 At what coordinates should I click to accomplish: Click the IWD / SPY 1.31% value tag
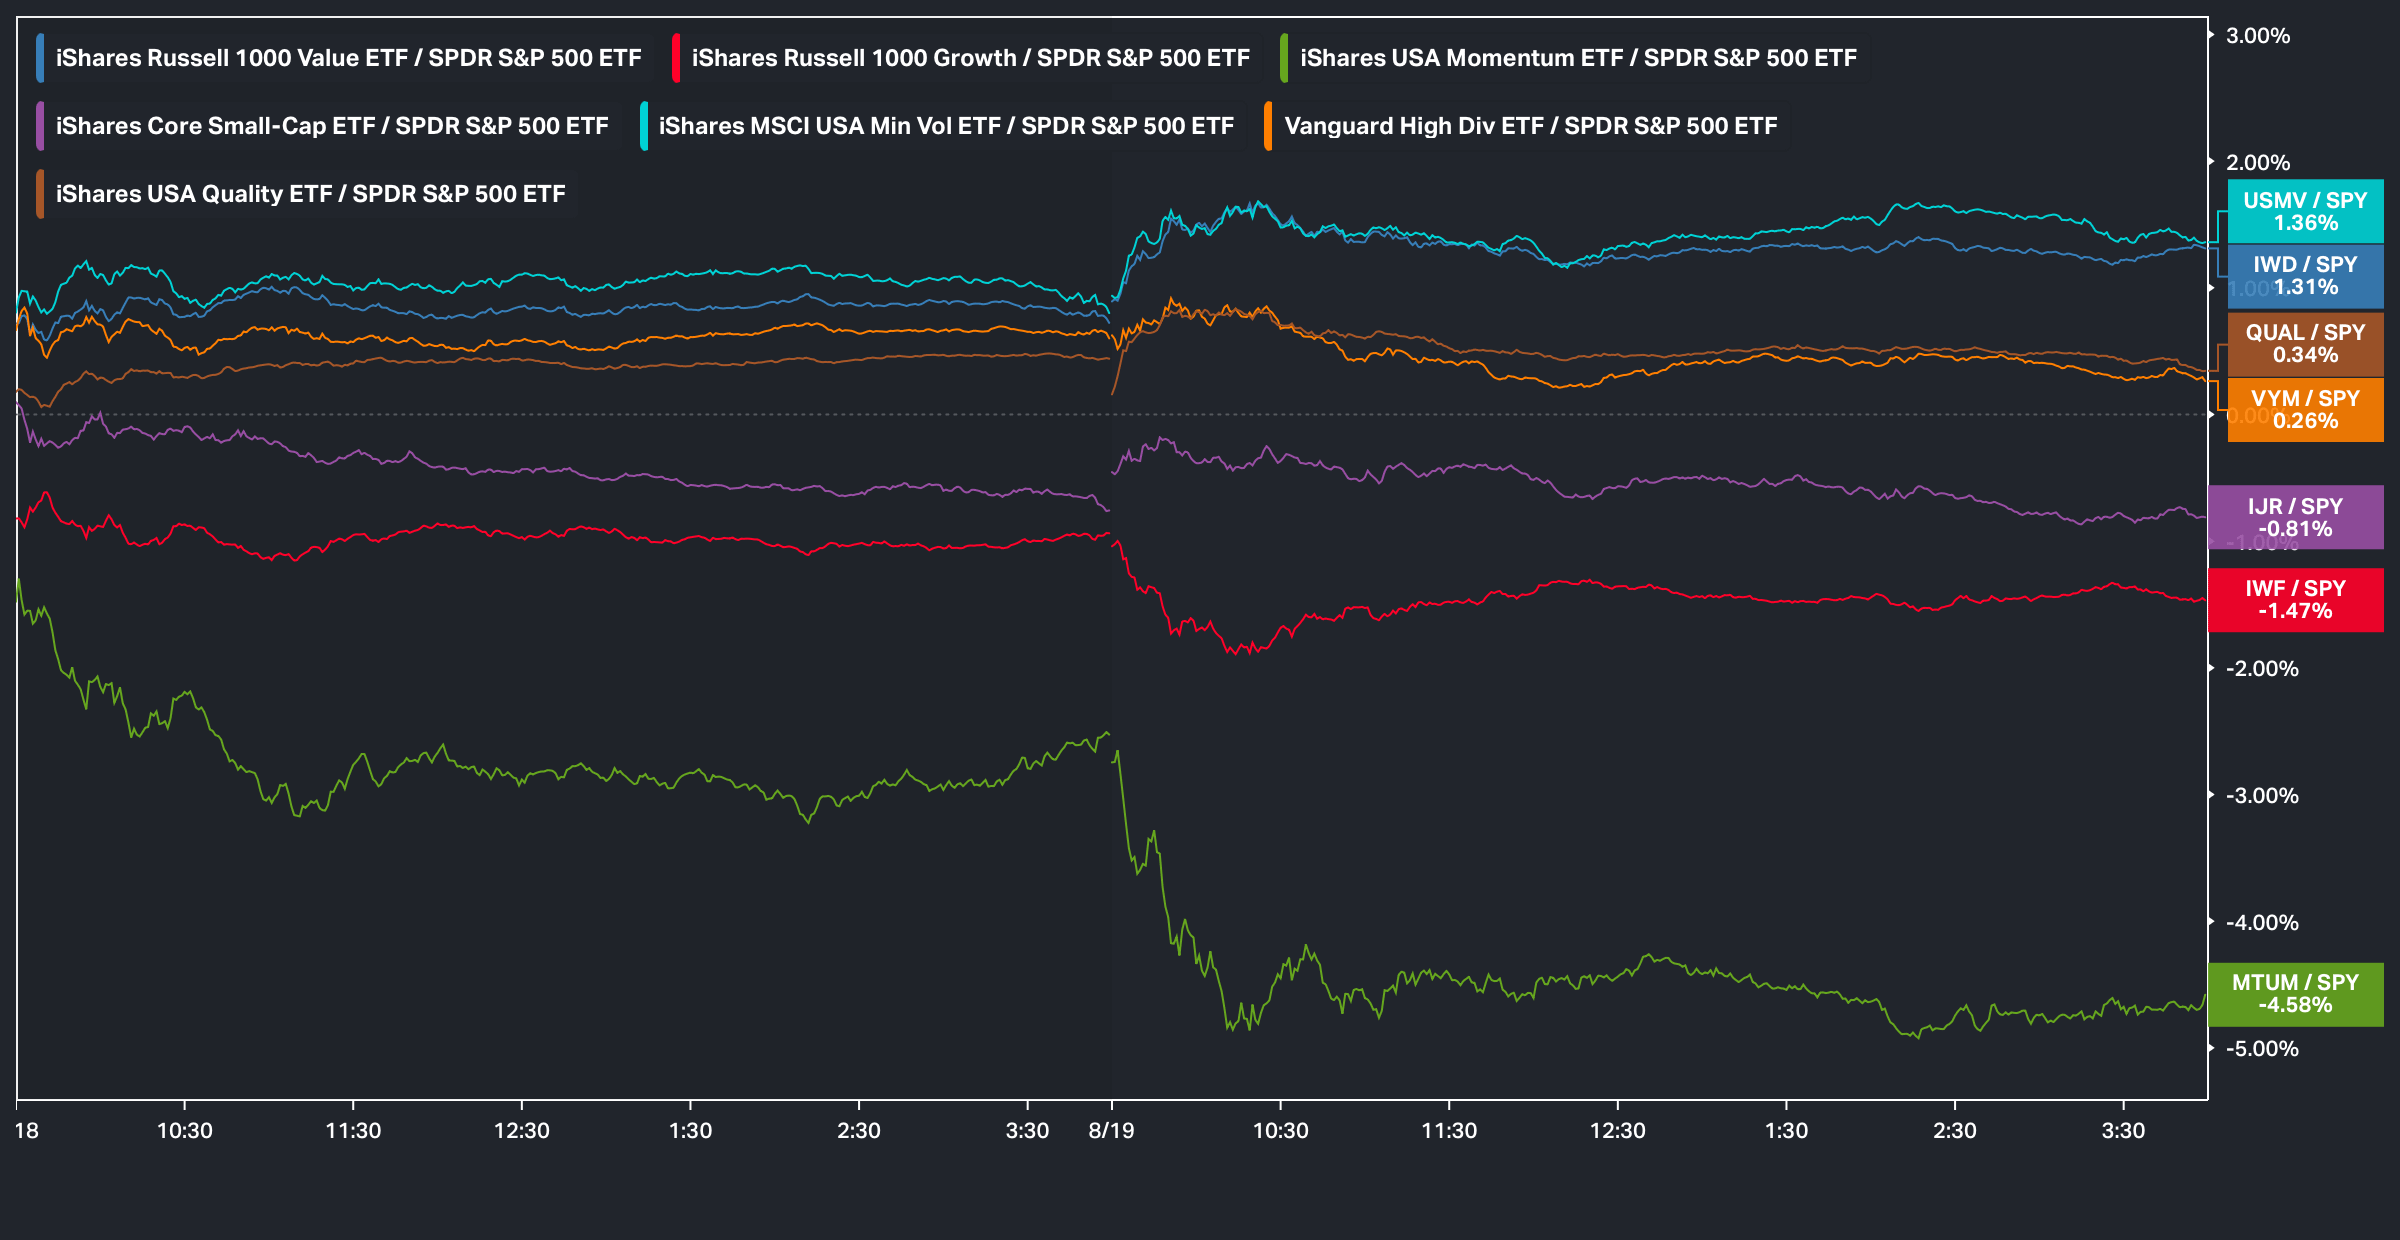coord(2305,276)
